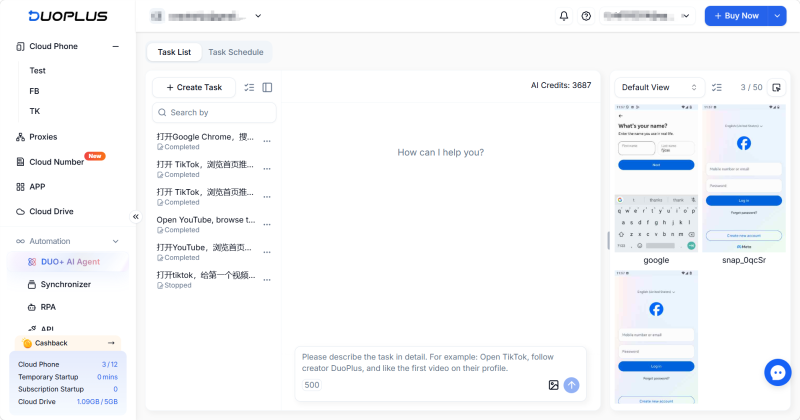Click the Create Task button
This screenshot has width=800, height=420.
point(194,88)
